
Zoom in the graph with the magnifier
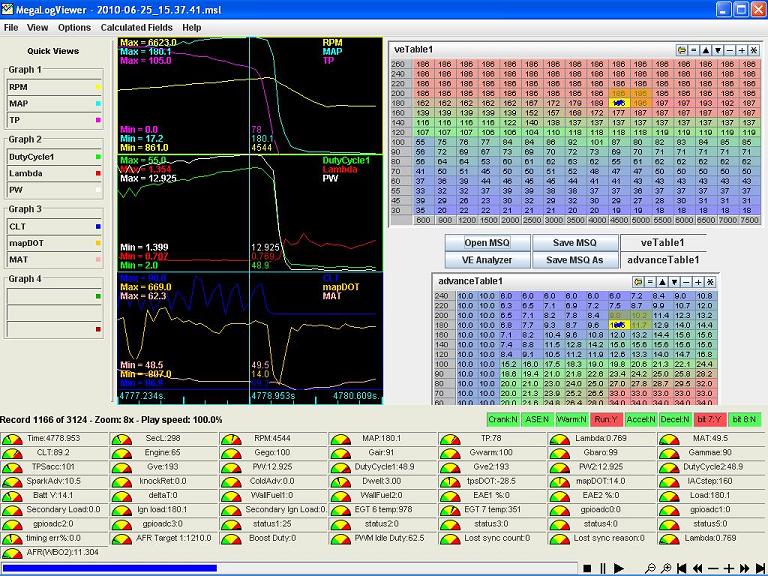[x=667, y=568]
